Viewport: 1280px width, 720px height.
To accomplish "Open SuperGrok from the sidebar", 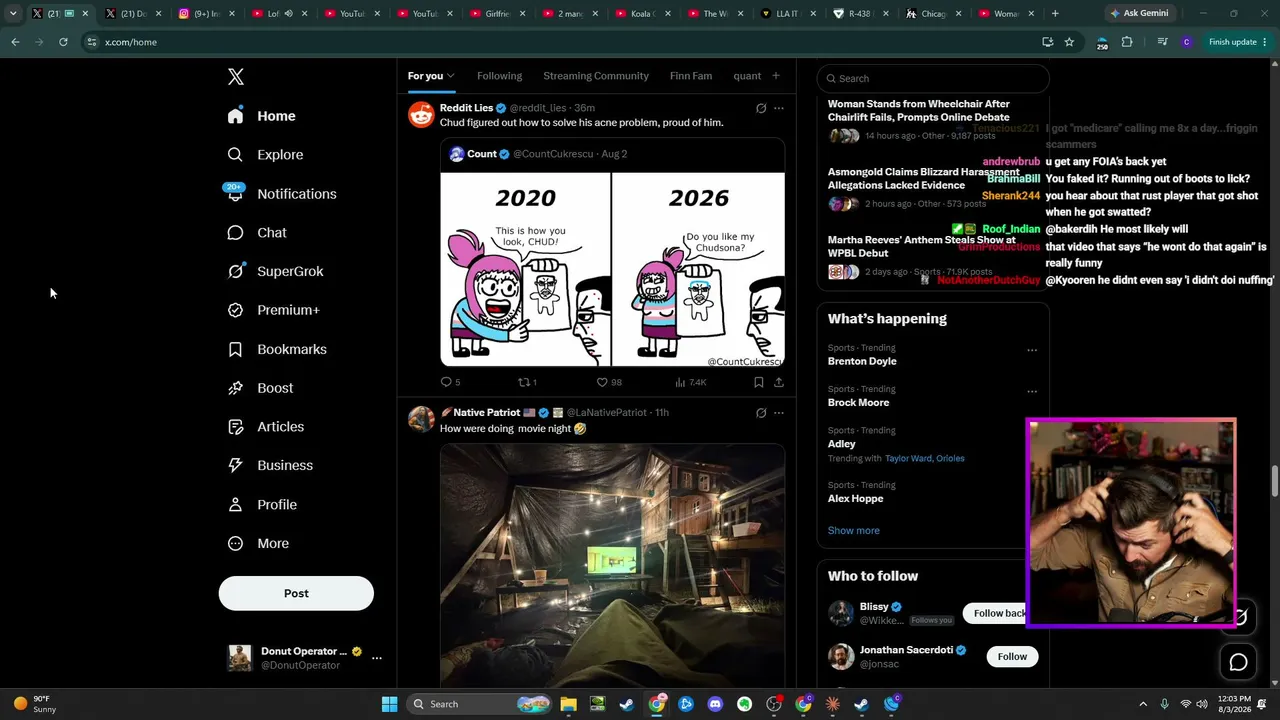I will pos(275,271).
